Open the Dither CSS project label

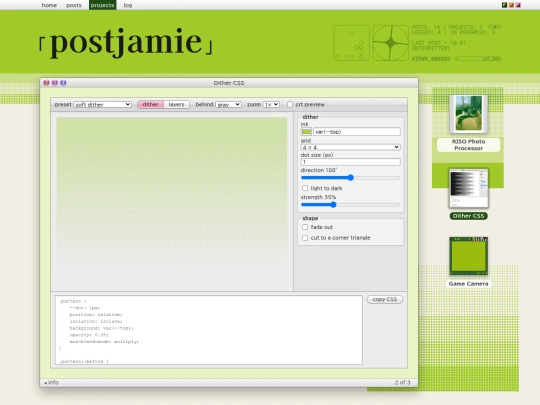pos(468,216)
